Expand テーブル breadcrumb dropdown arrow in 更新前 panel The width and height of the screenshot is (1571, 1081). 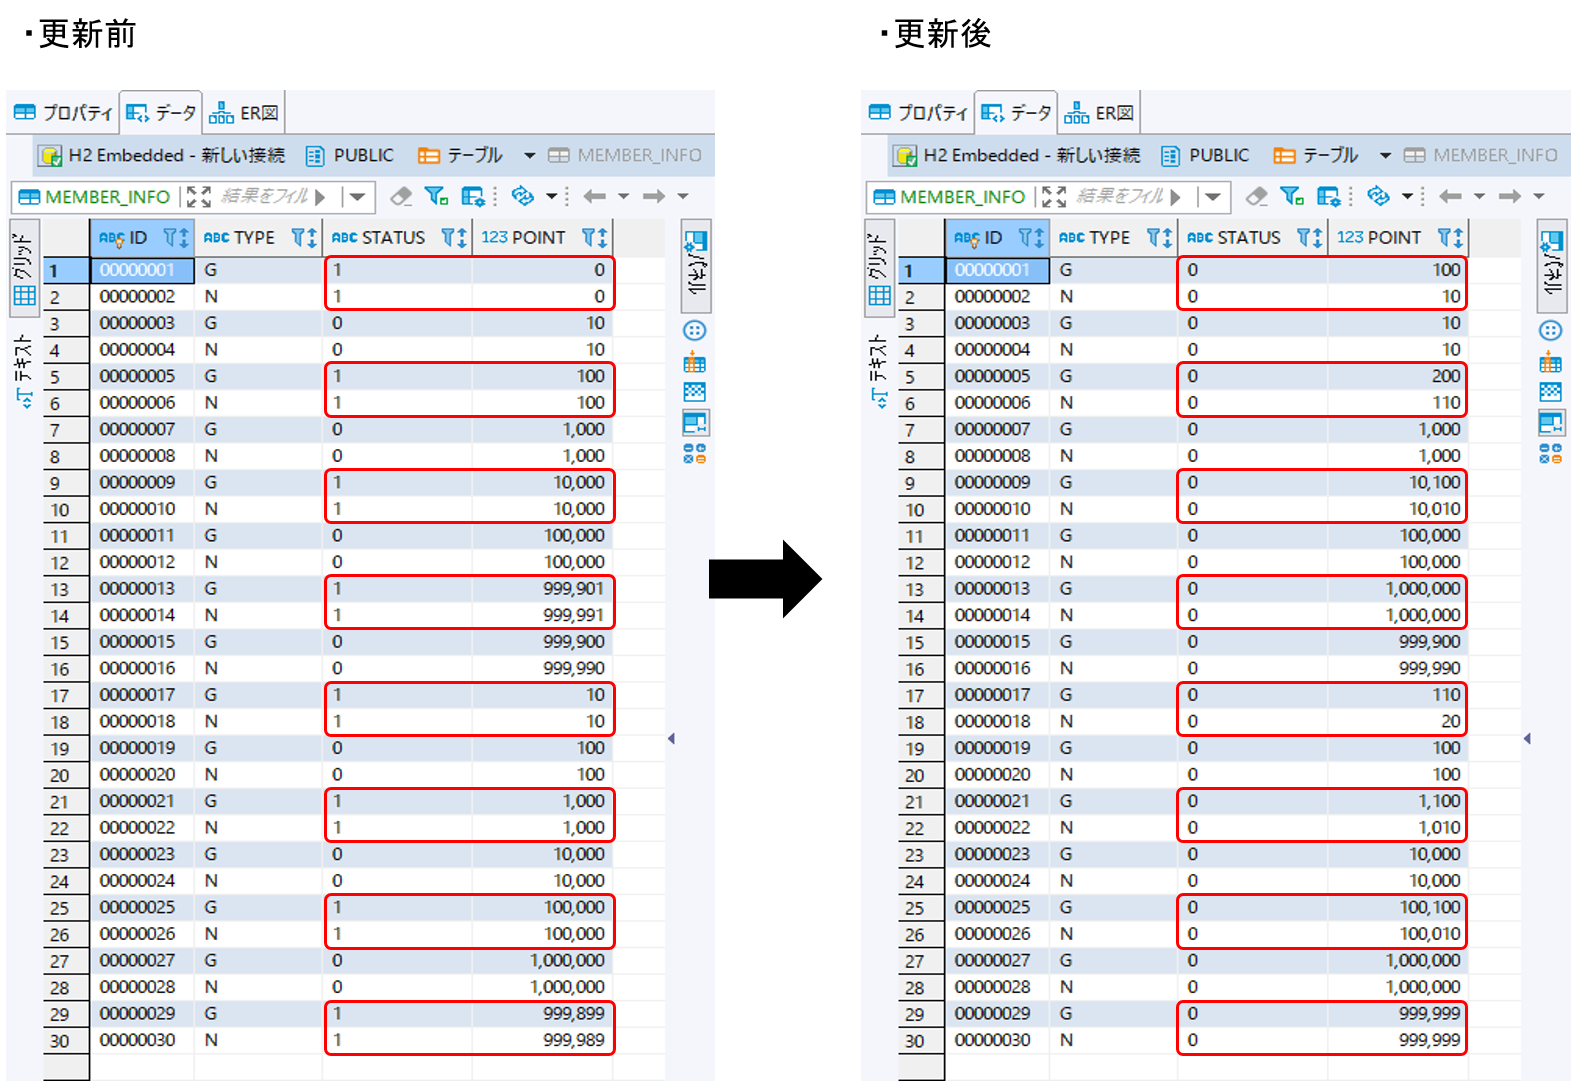[530, 156]
